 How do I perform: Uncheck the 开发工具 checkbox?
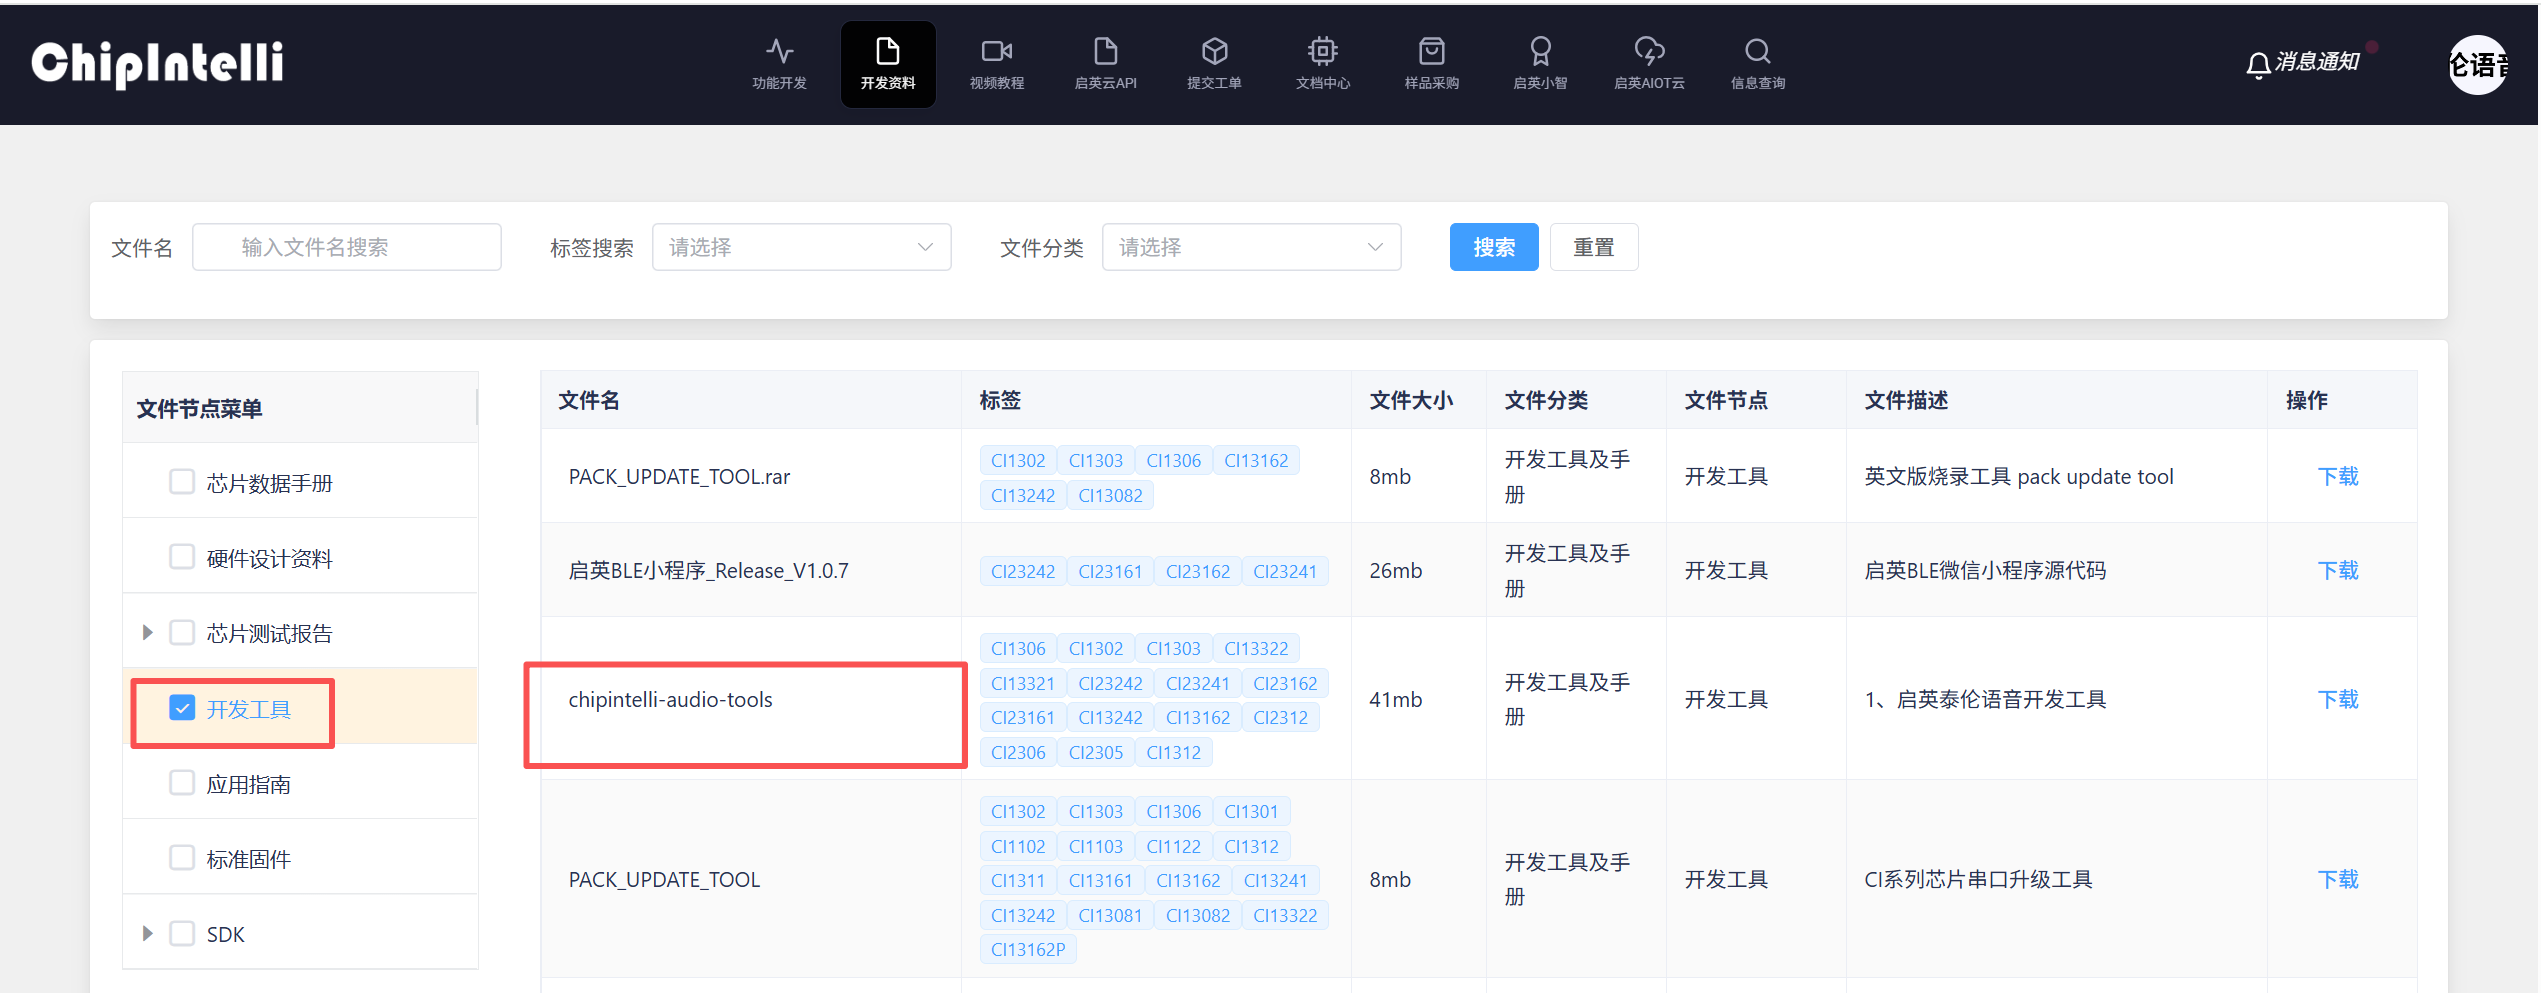point(182,708)
